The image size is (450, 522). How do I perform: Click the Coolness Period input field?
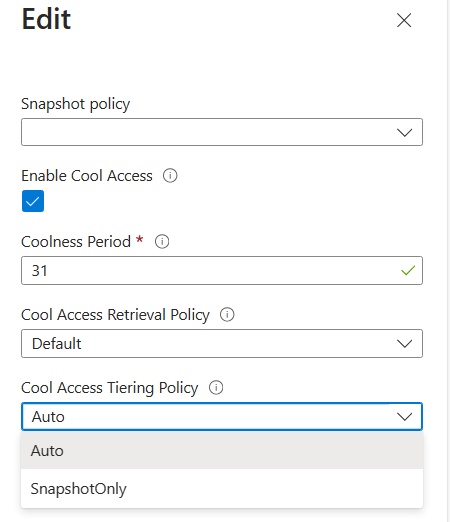pyautogui.click(x=222, y=270)
